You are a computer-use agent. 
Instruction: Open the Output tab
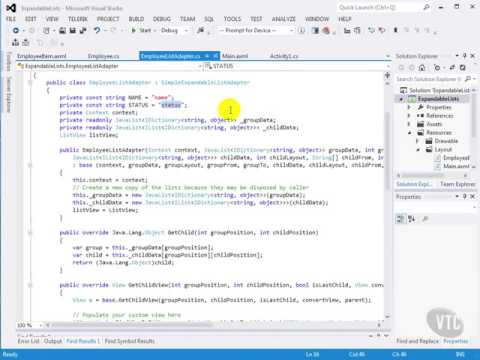click(x=53, y=341)
